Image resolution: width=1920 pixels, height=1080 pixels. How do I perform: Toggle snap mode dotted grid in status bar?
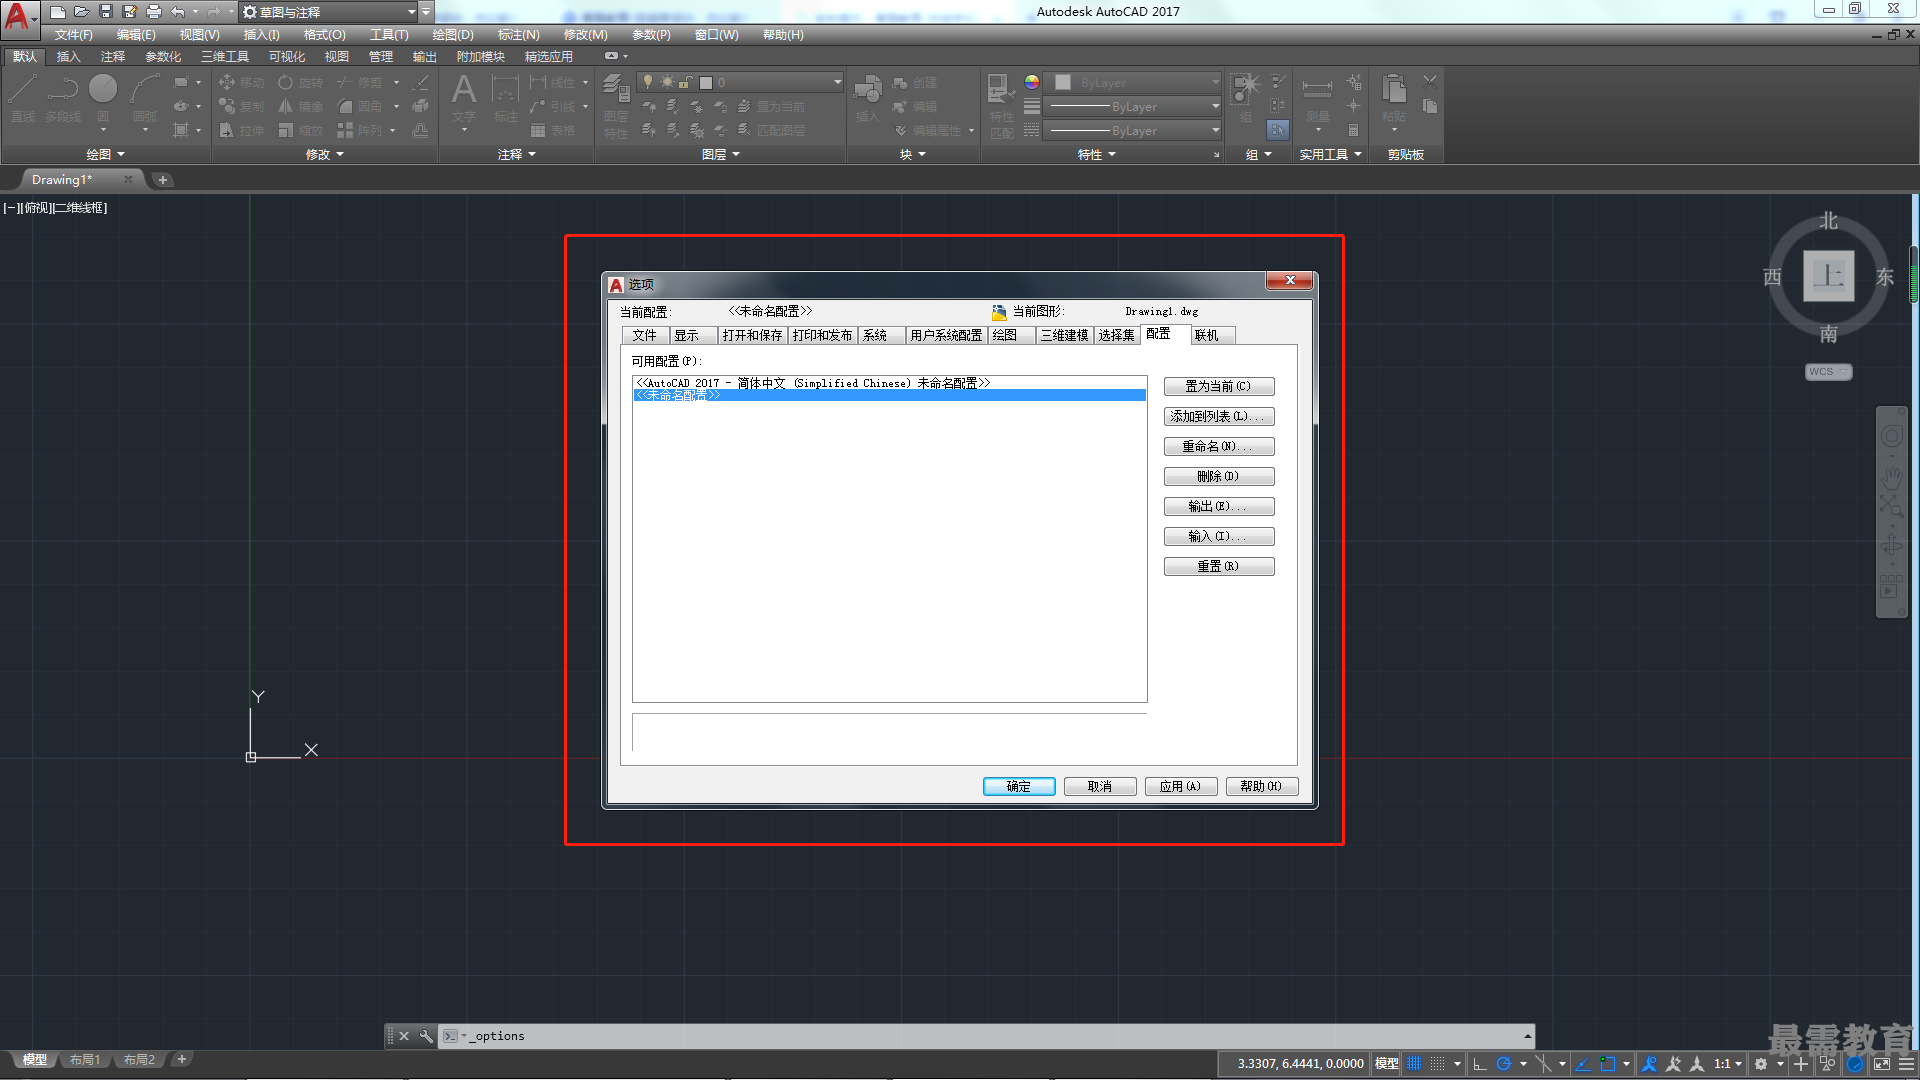point(1437,1064)
